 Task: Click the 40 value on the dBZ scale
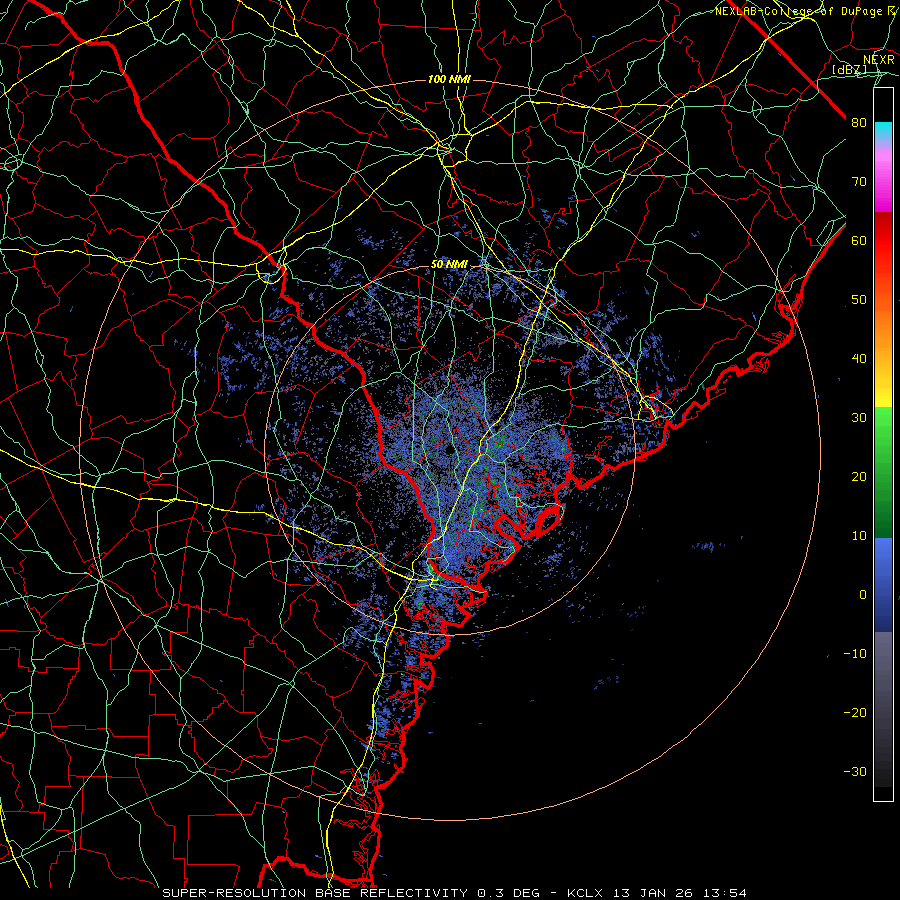pos(859,359)
